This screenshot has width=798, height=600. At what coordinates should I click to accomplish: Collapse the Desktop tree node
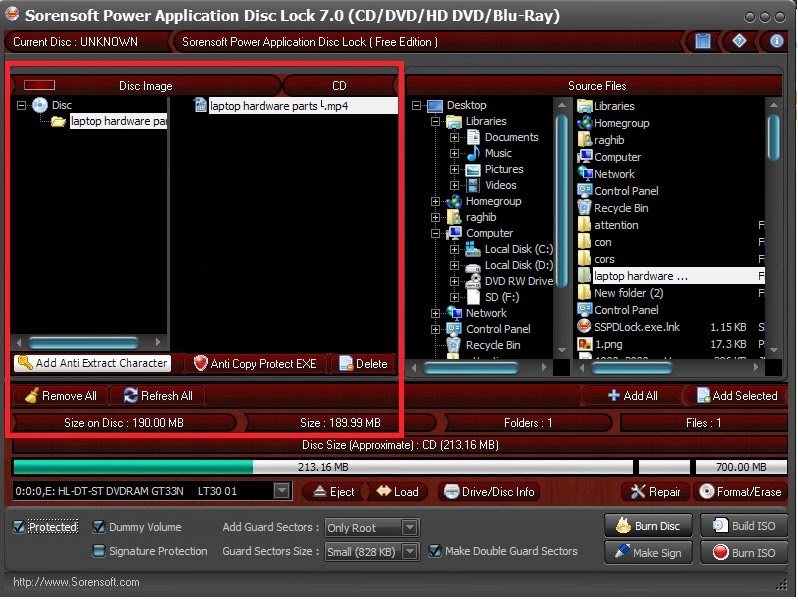[x=416, y=105]
